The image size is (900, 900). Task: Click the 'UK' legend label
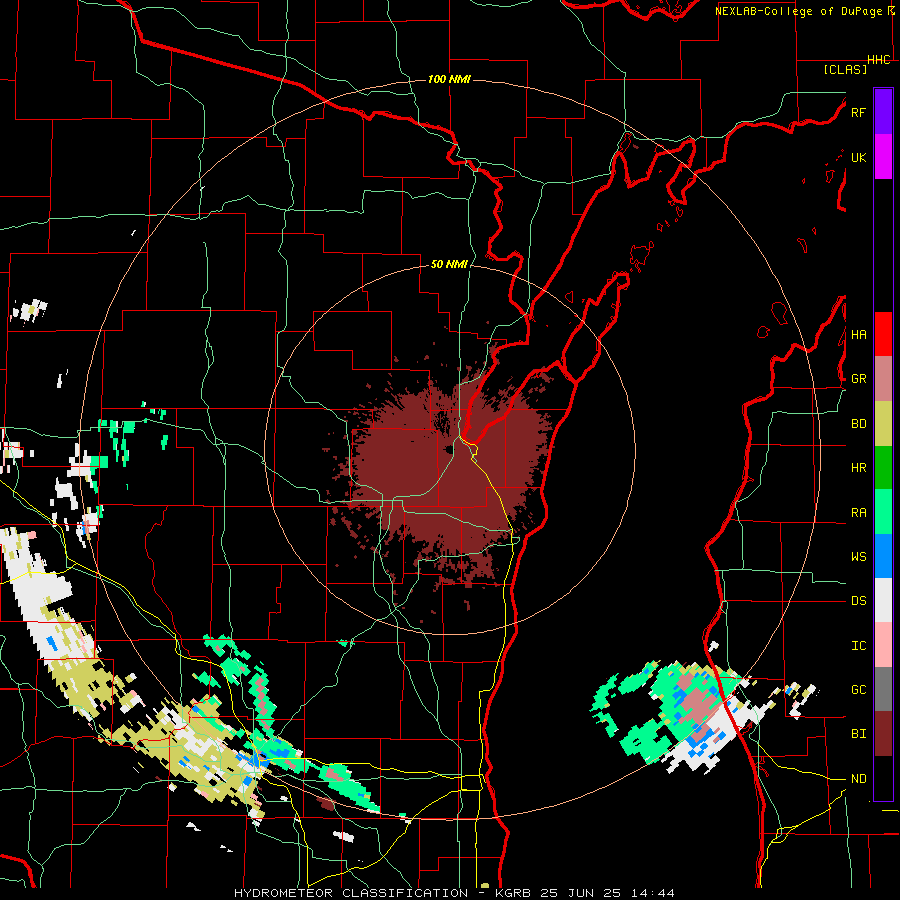858,157
